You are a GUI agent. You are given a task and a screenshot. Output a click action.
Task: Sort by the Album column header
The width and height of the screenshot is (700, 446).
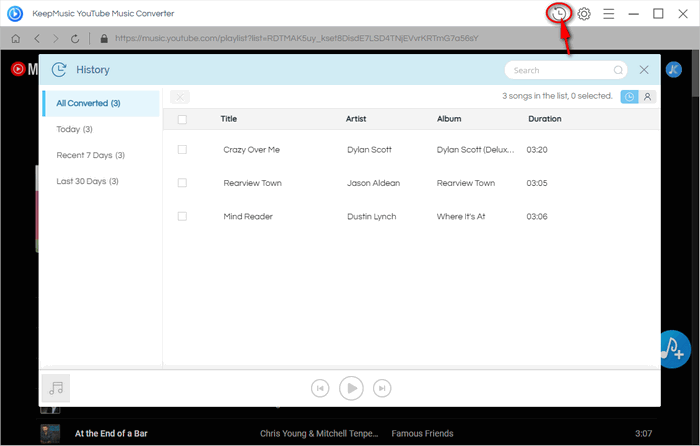(449, 119)
